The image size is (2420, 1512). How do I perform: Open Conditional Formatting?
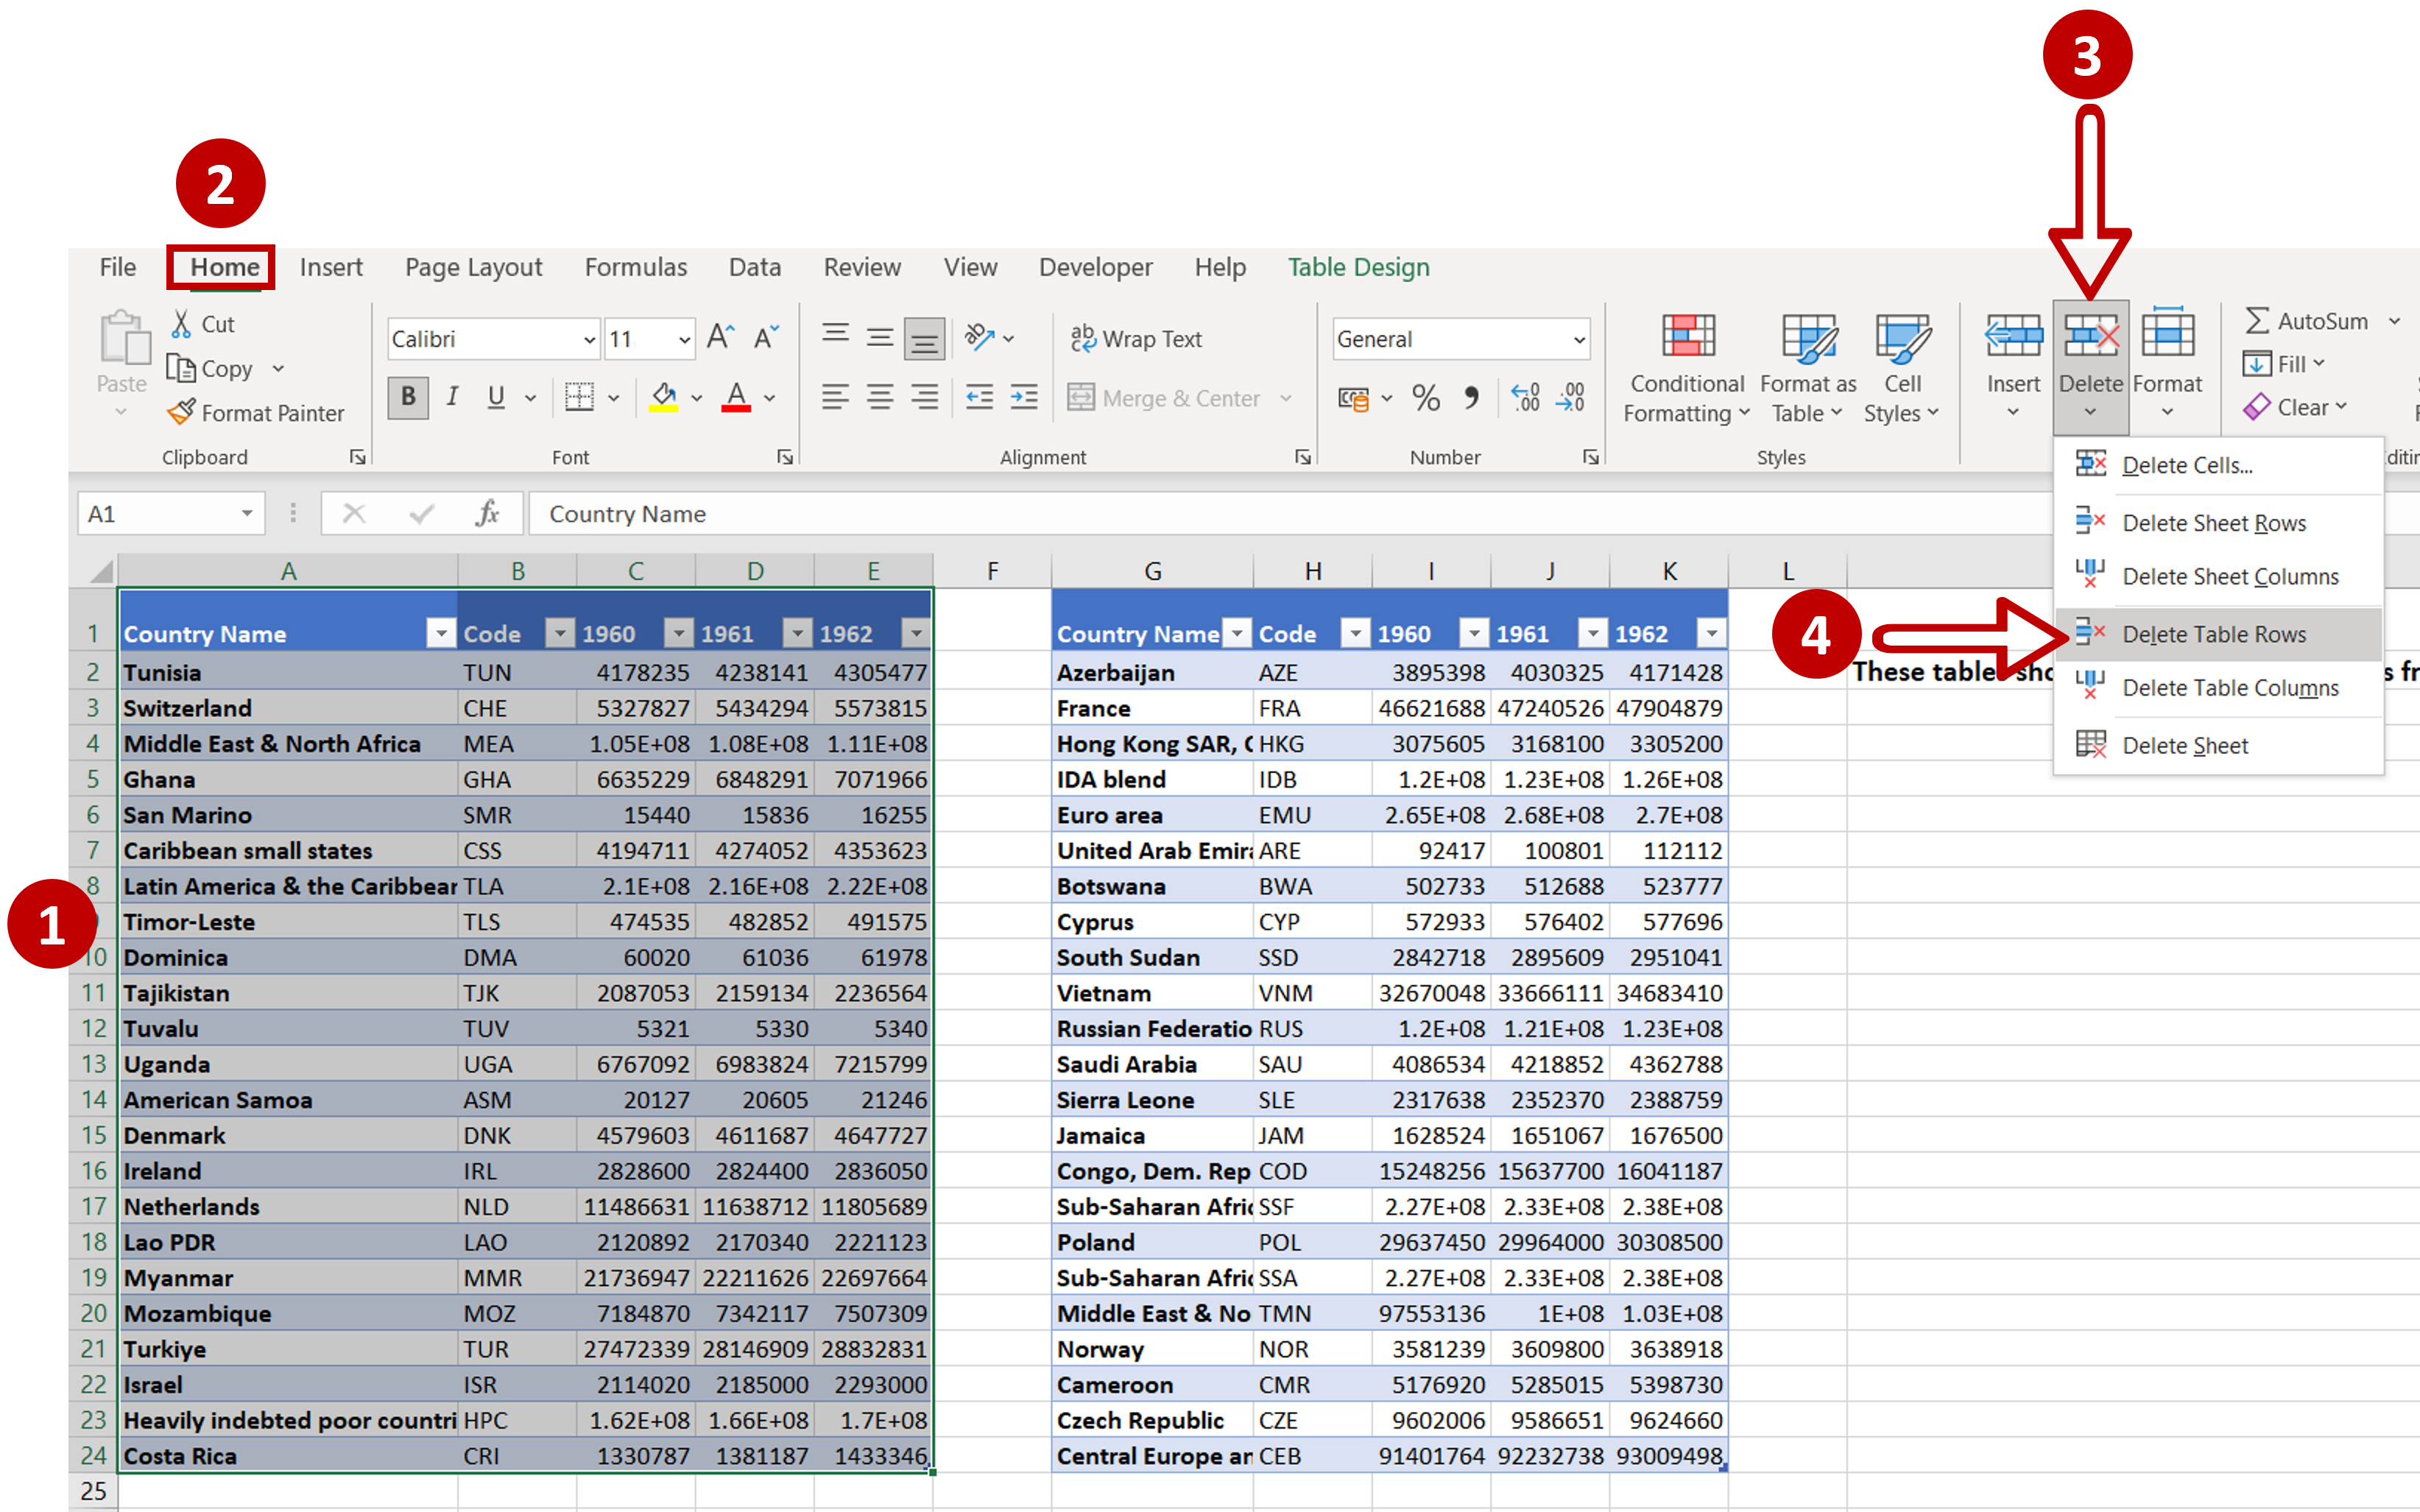[x=1687, y=369]
